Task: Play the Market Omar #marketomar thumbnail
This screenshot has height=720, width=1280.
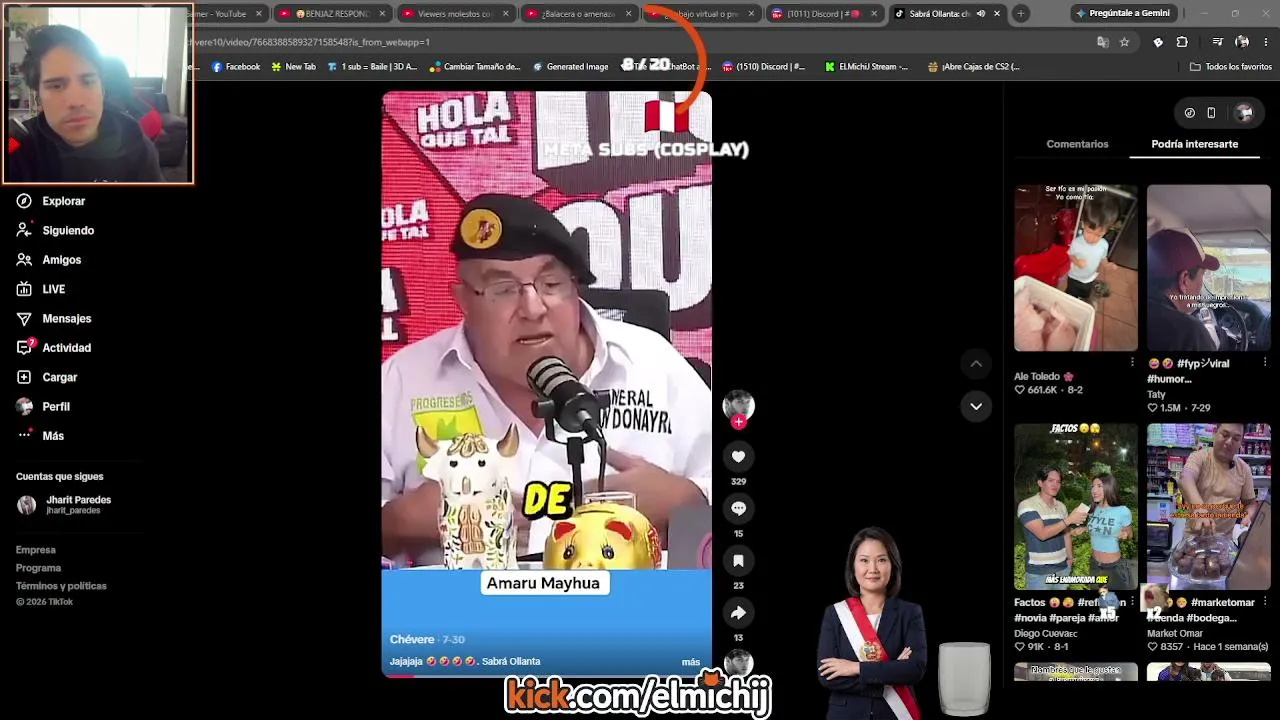Action: coord(1209,507)
